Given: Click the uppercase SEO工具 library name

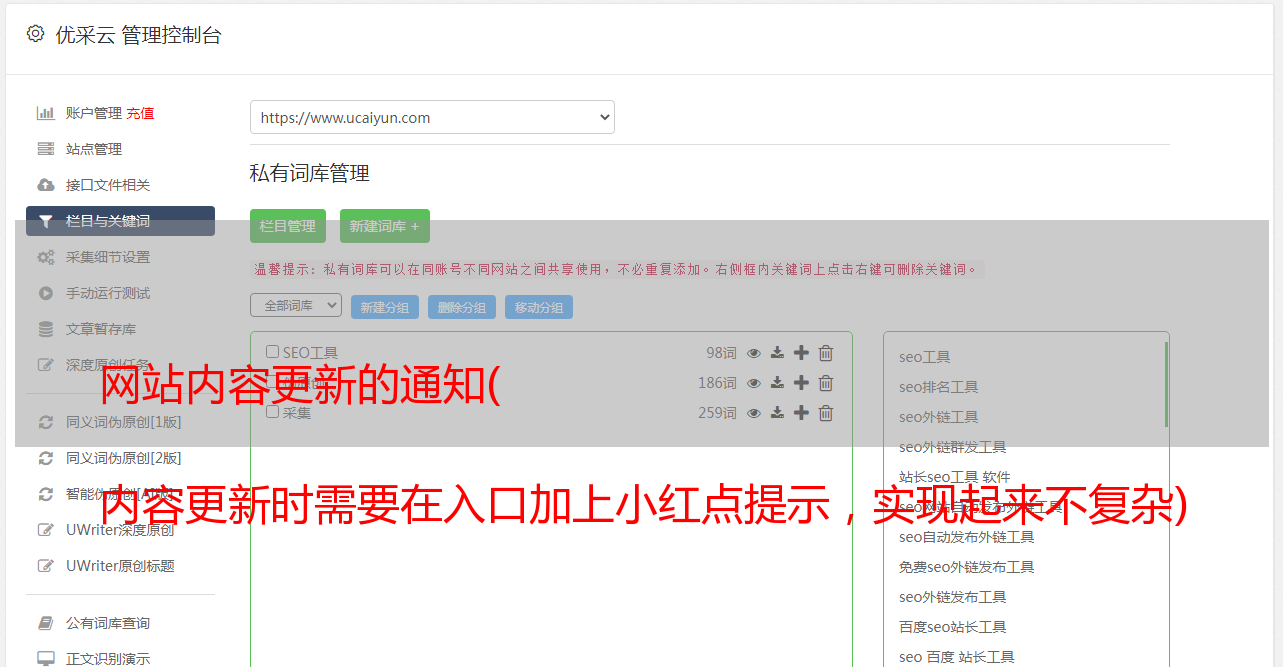Looking at the screenshot, I should coord(310,353).
